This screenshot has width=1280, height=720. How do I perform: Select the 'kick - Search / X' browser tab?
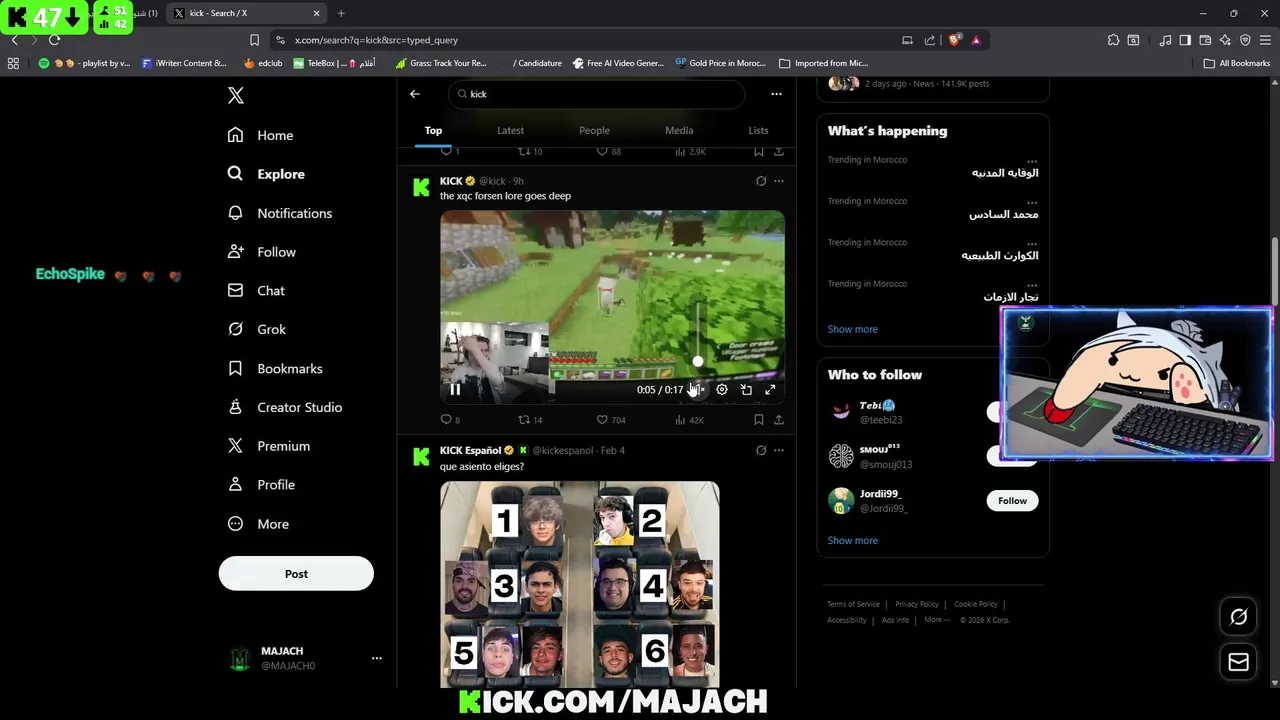point(248,13)
